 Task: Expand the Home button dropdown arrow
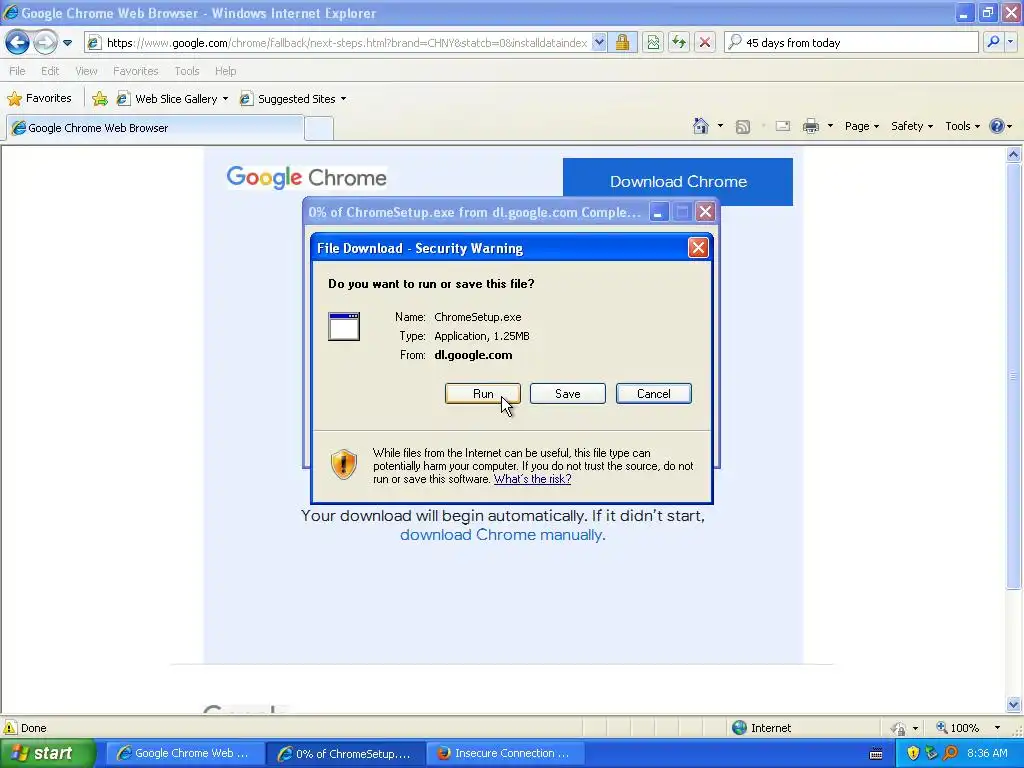pos(720,126)
